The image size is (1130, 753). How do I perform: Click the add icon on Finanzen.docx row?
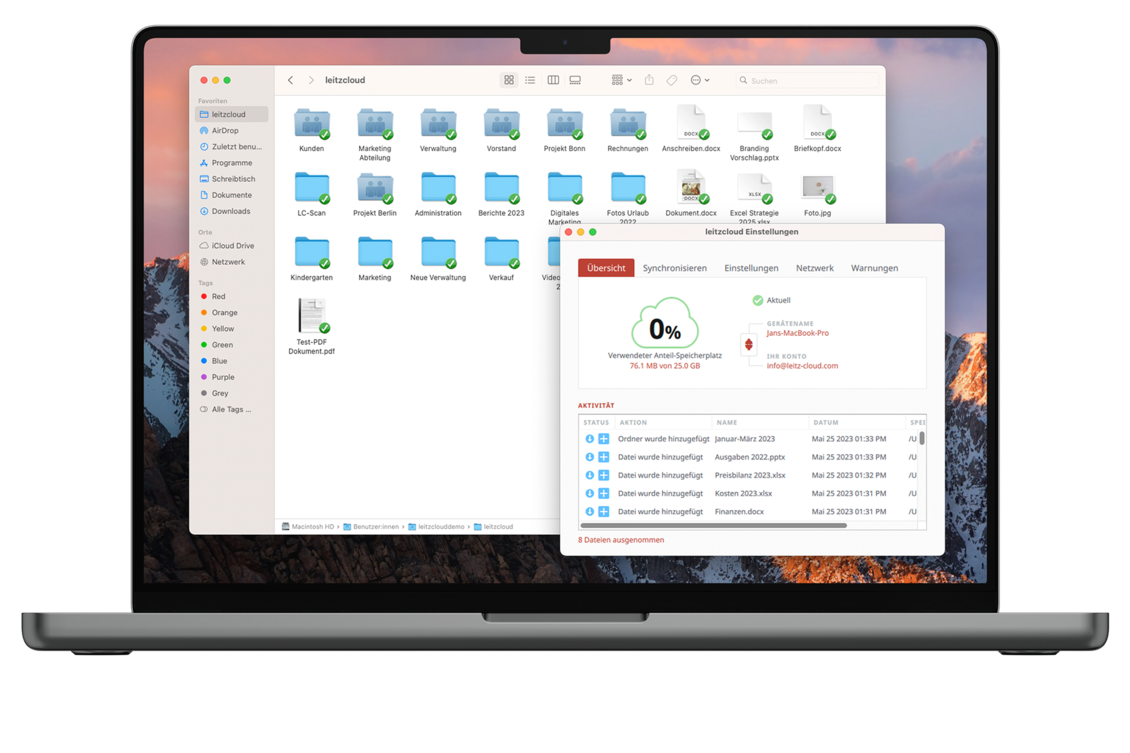click(x=604, y=512)
